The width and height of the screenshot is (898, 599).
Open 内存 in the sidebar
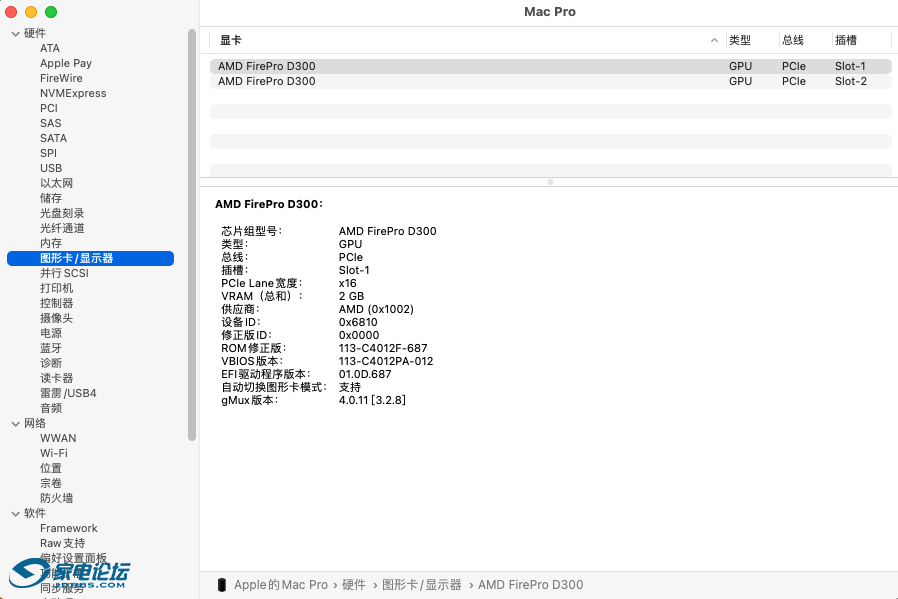click(x=51, y=243)
